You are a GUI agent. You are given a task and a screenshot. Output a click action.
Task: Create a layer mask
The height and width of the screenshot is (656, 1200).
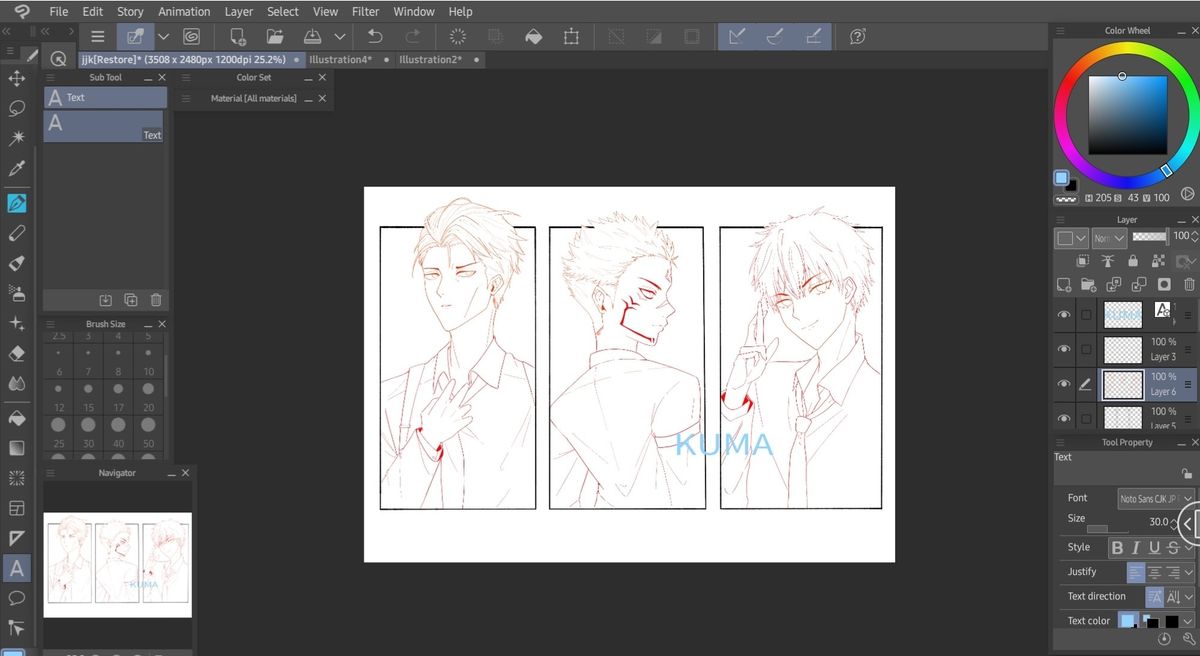tap(1164, 285)
